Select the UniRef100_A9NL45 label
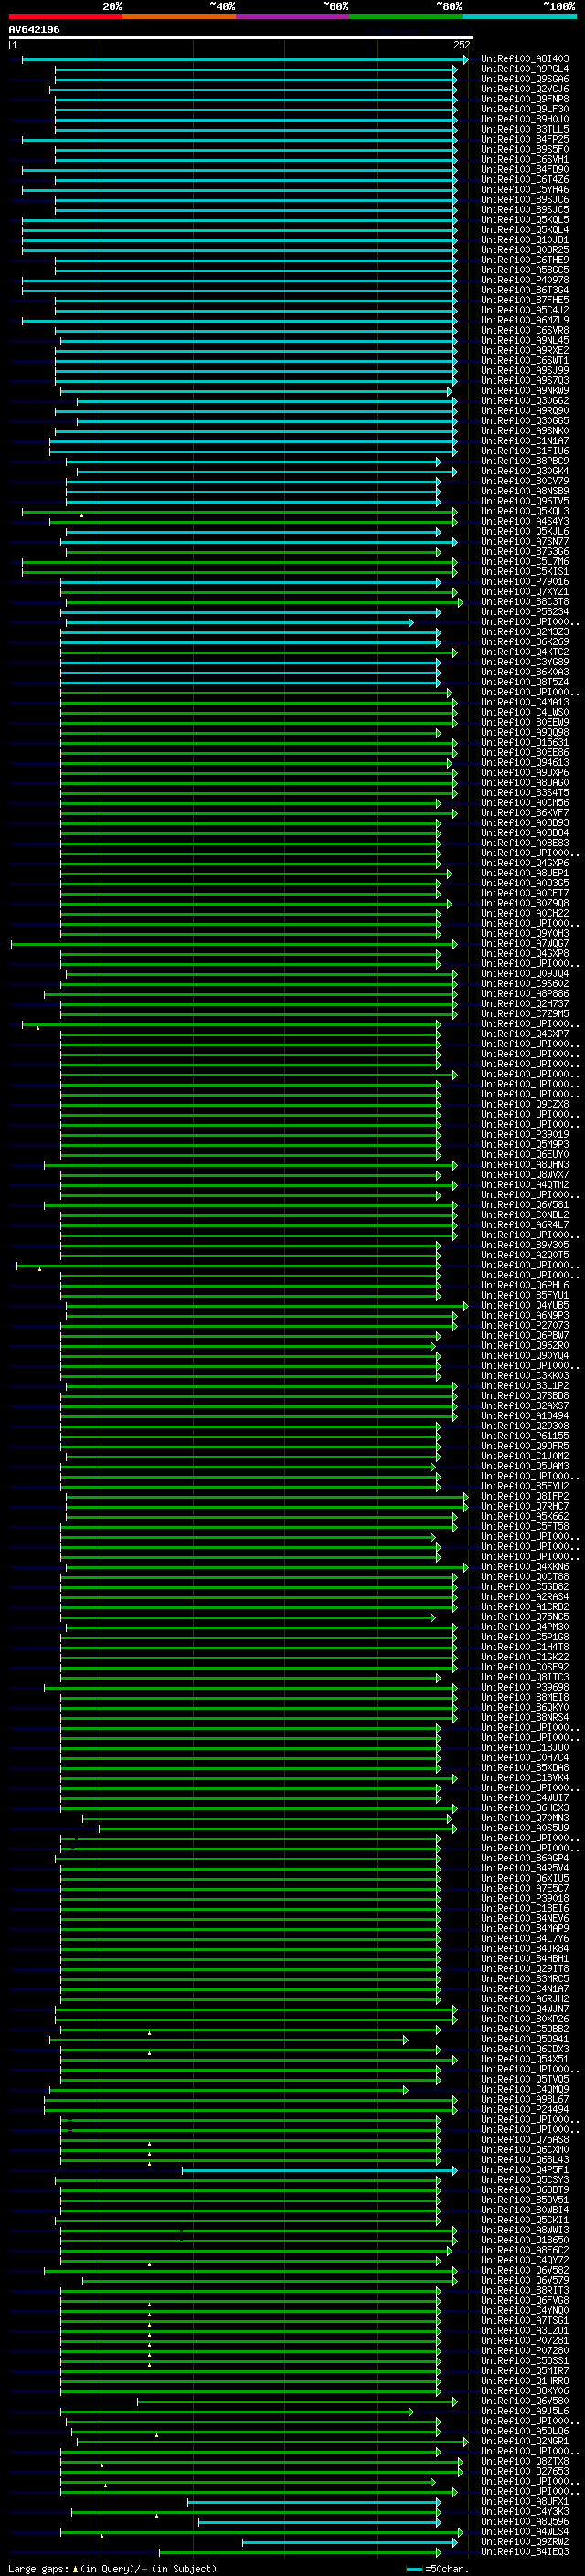The height and width of the screenshot is (2576, 585). 525,340
